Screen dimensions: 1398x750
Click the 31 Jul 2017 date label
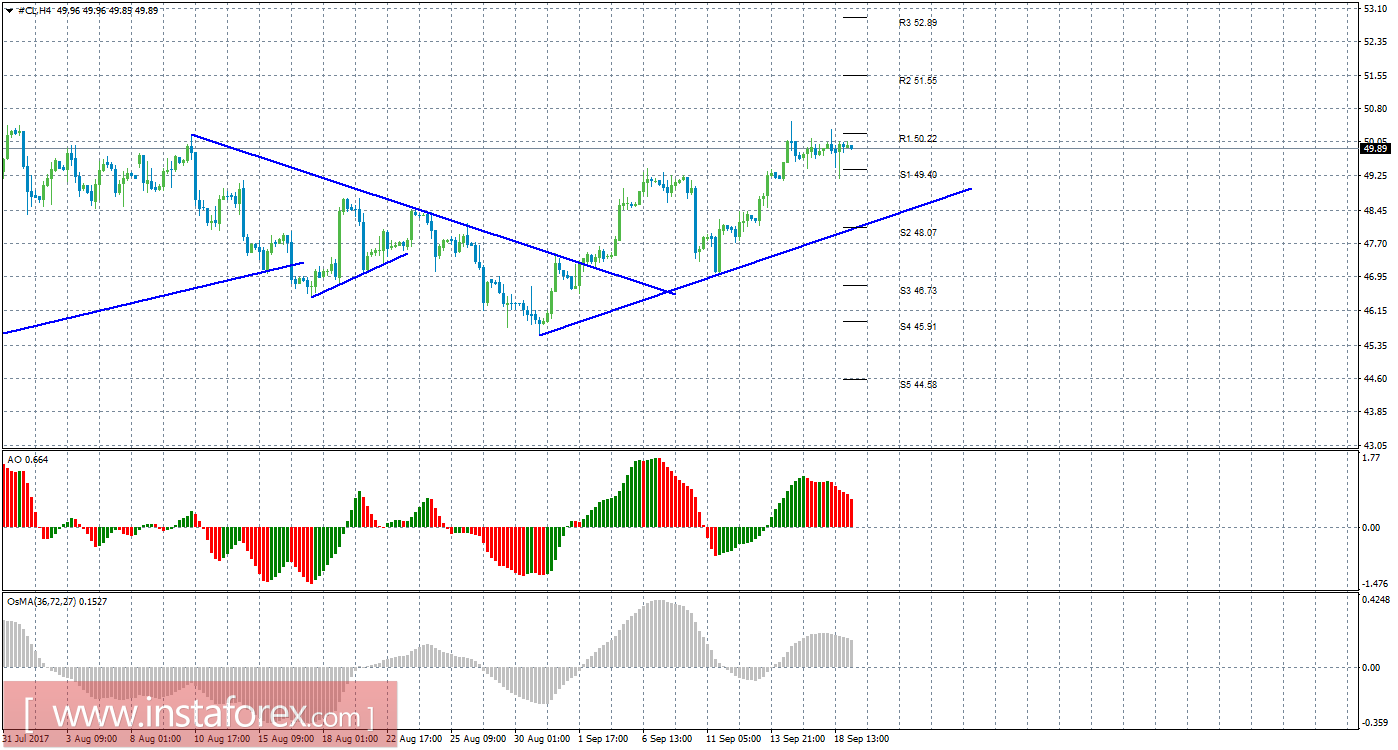coord(25,740)
